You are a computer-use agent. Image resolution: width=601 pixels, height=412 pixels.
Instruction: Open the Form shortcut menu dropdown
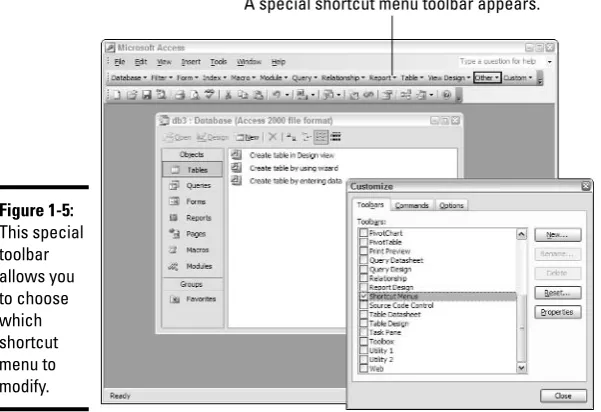coord(187,78)
